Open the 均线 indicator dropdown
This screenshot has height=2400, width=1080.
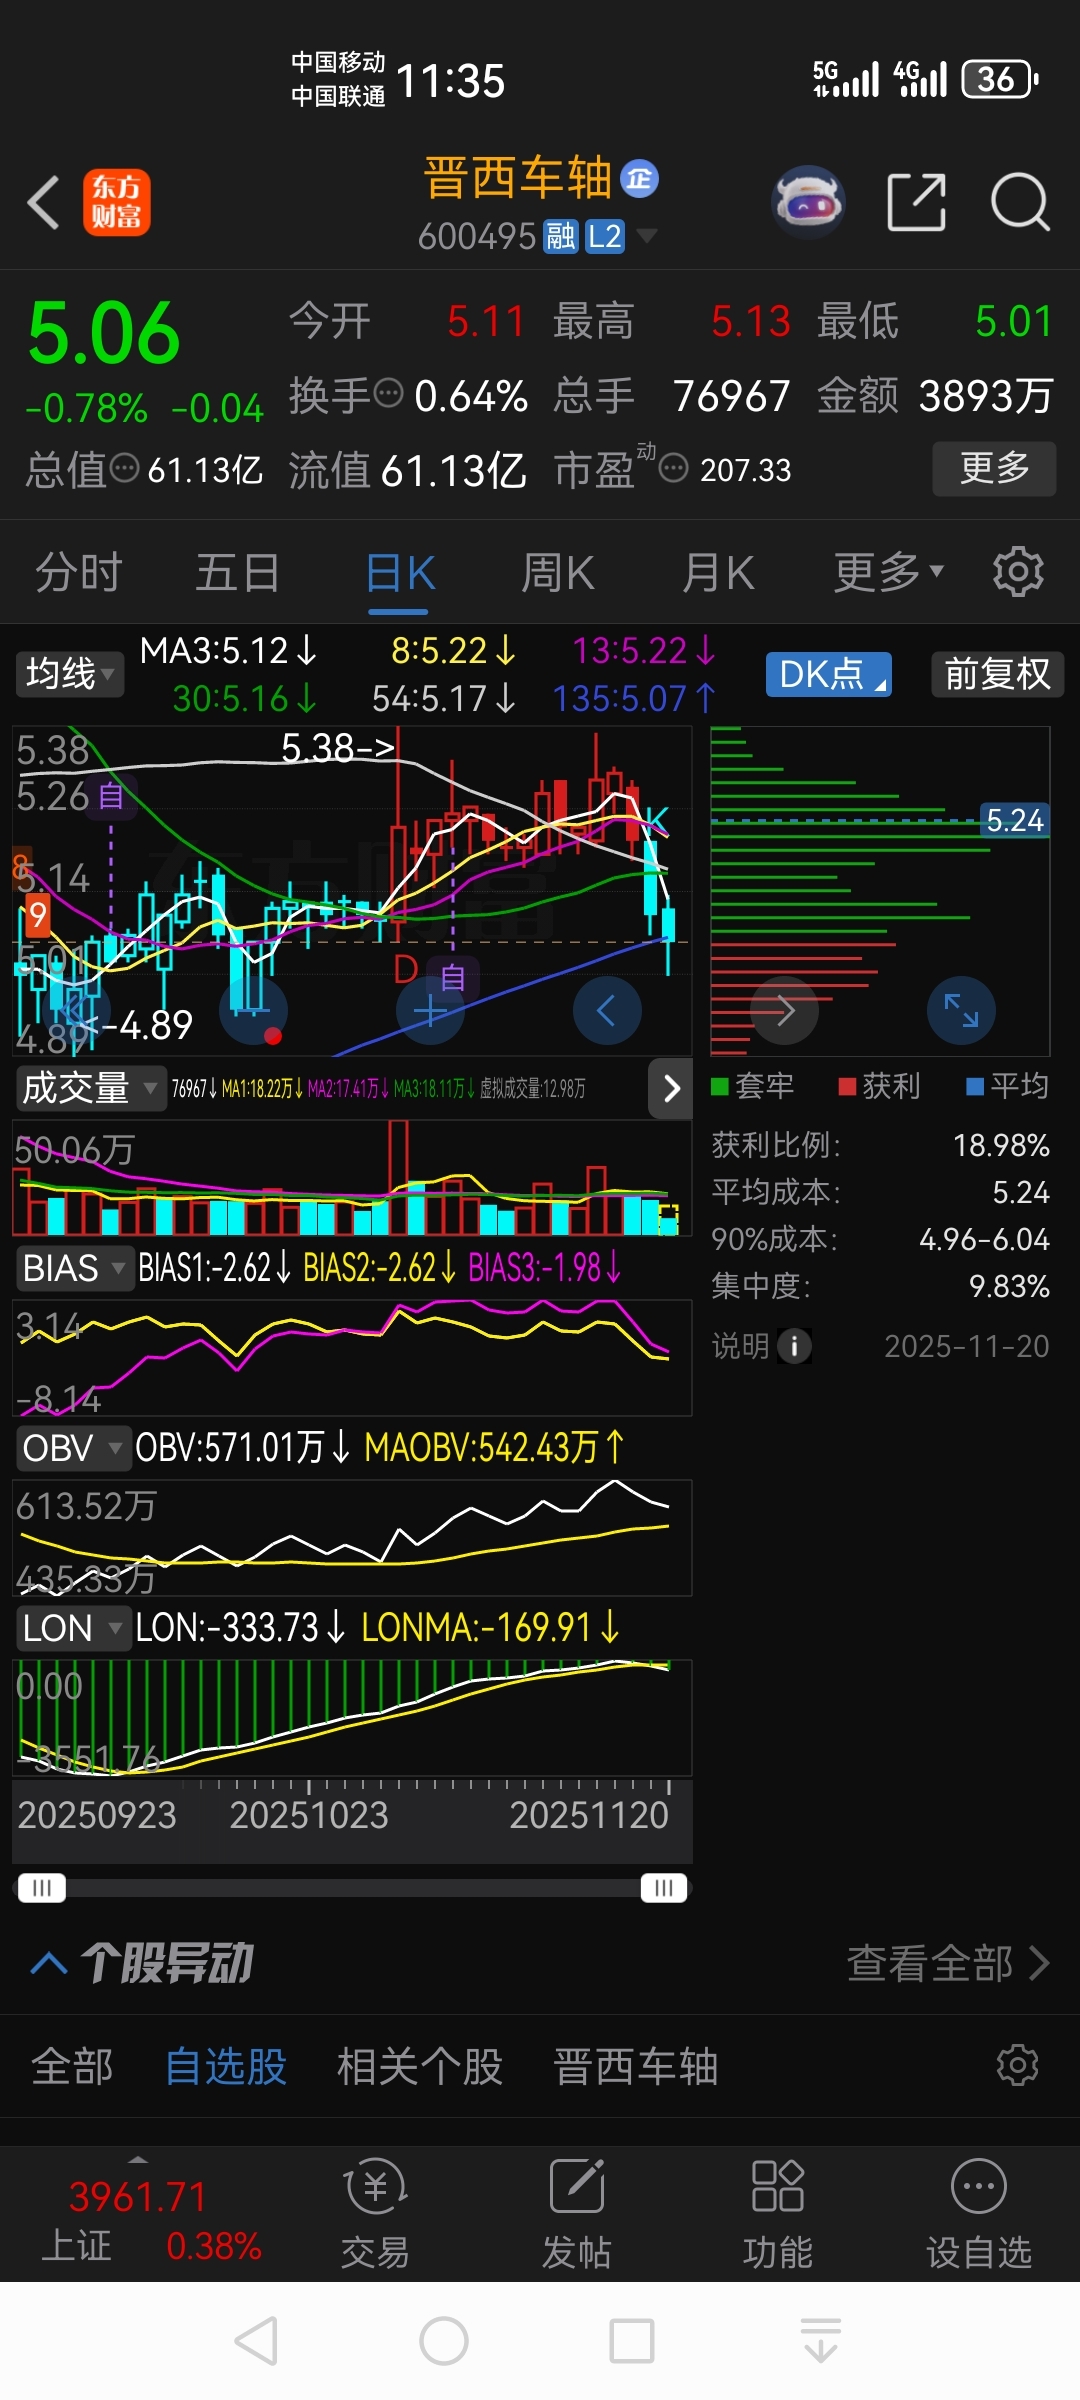[x=69, y=674]
